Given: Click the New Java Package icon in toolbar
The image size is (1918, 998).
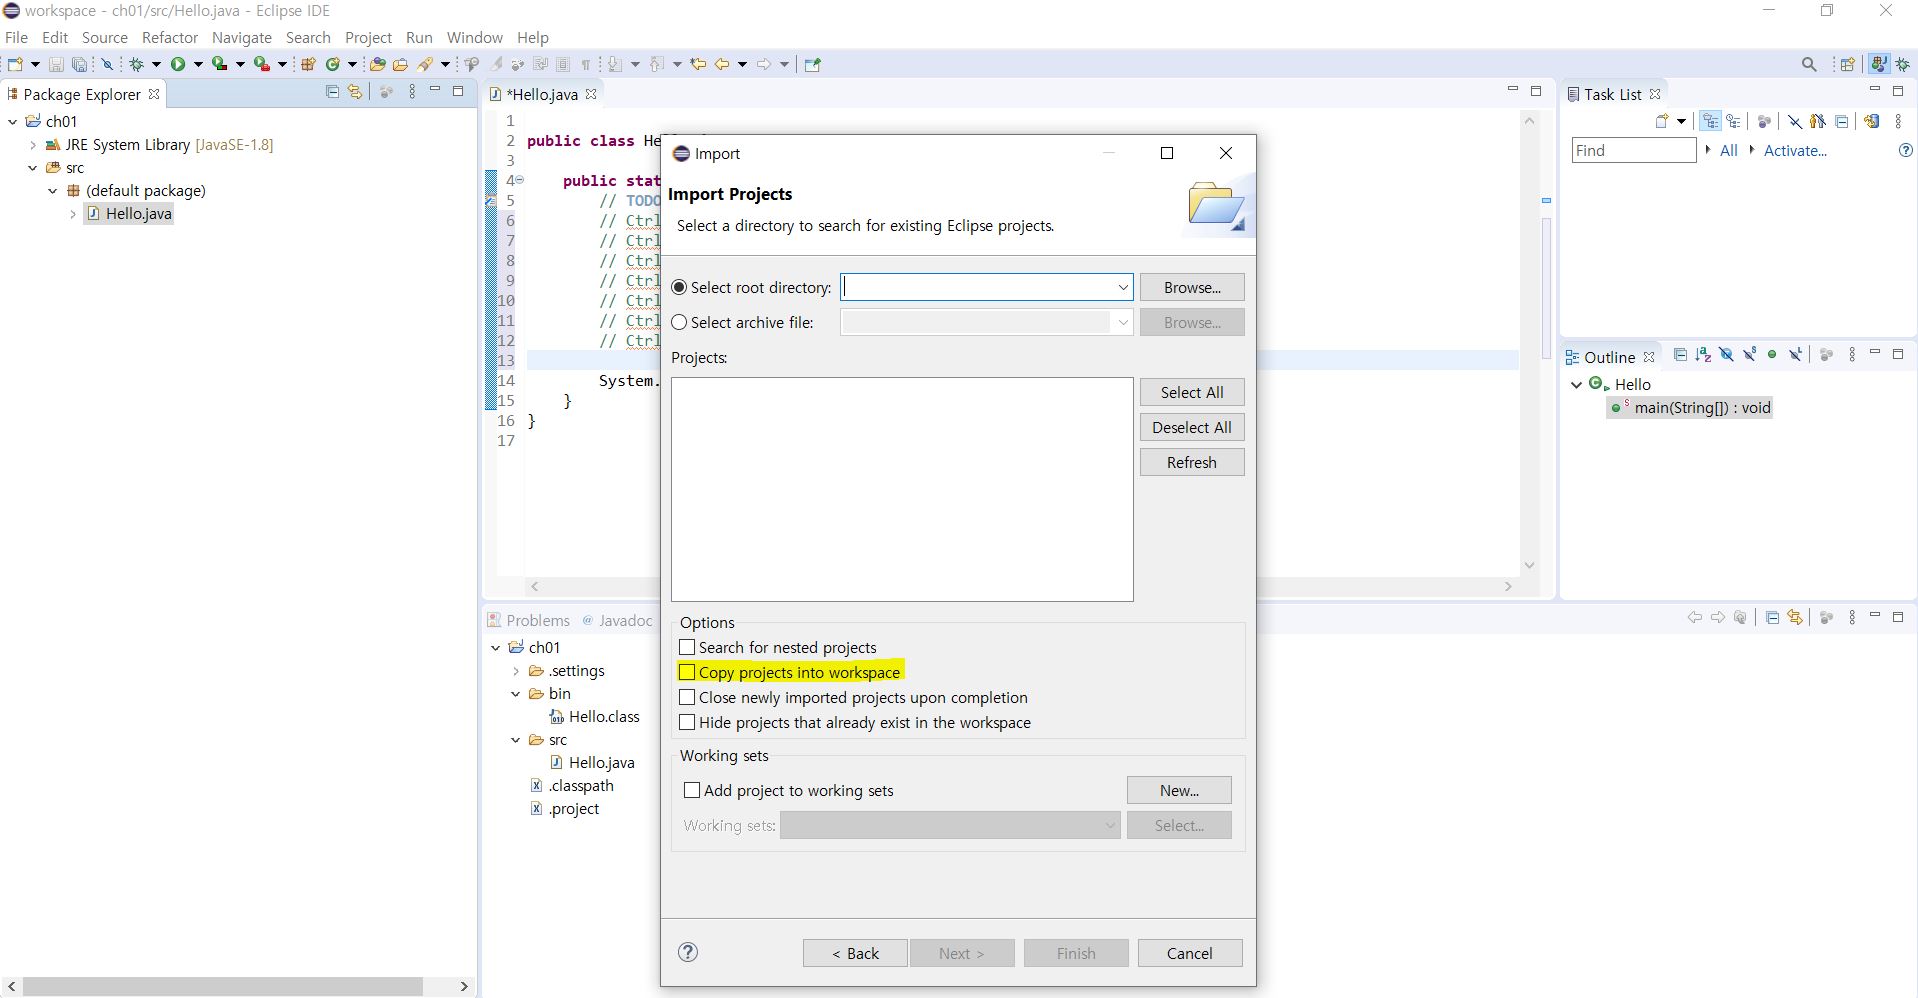Looking at the screenshot, I should [308, 64].
